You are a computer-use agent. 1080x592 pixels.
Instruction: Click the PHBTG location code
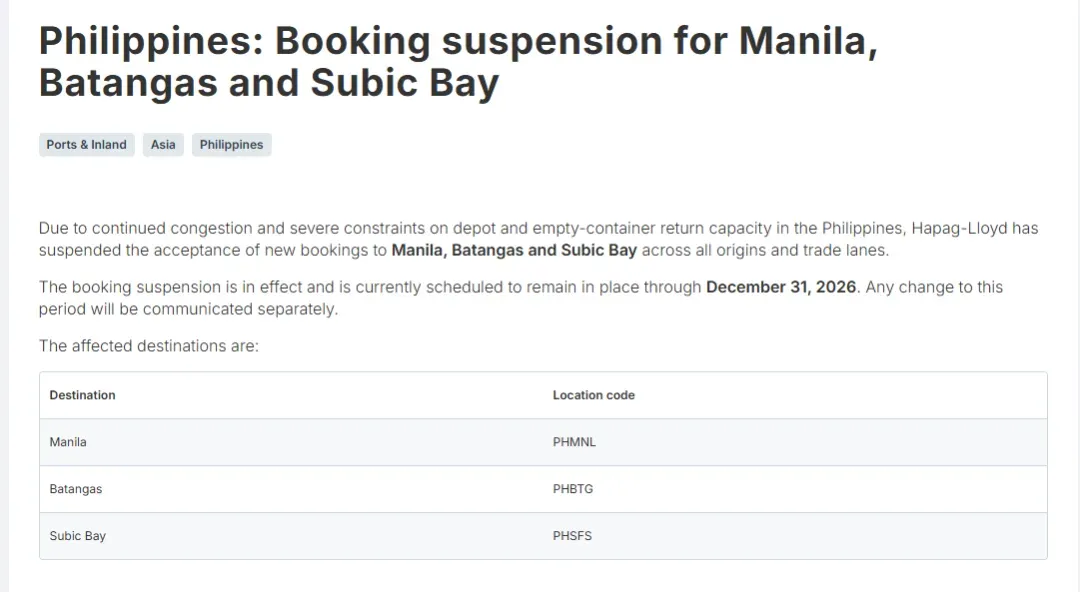tap(573, 489)
